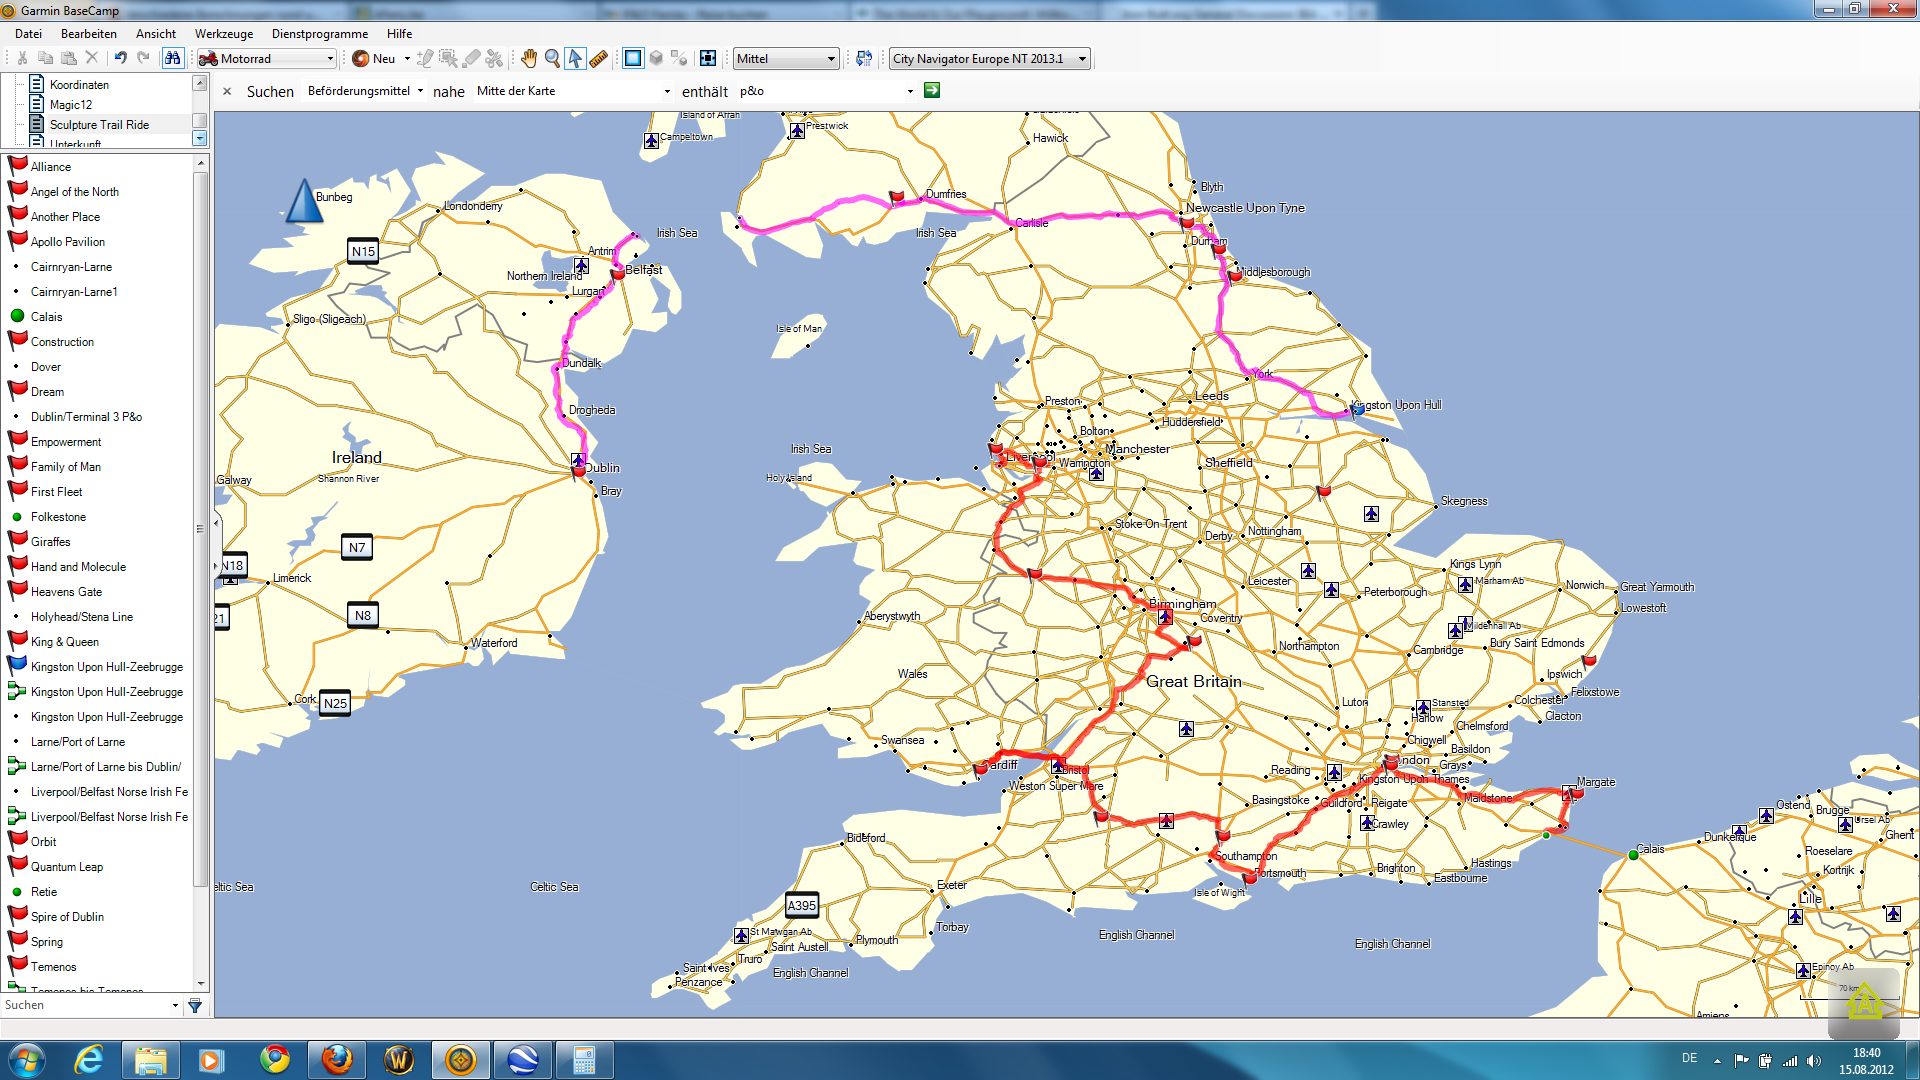Expand the City Navigator map product dropdown

[989, 59]
